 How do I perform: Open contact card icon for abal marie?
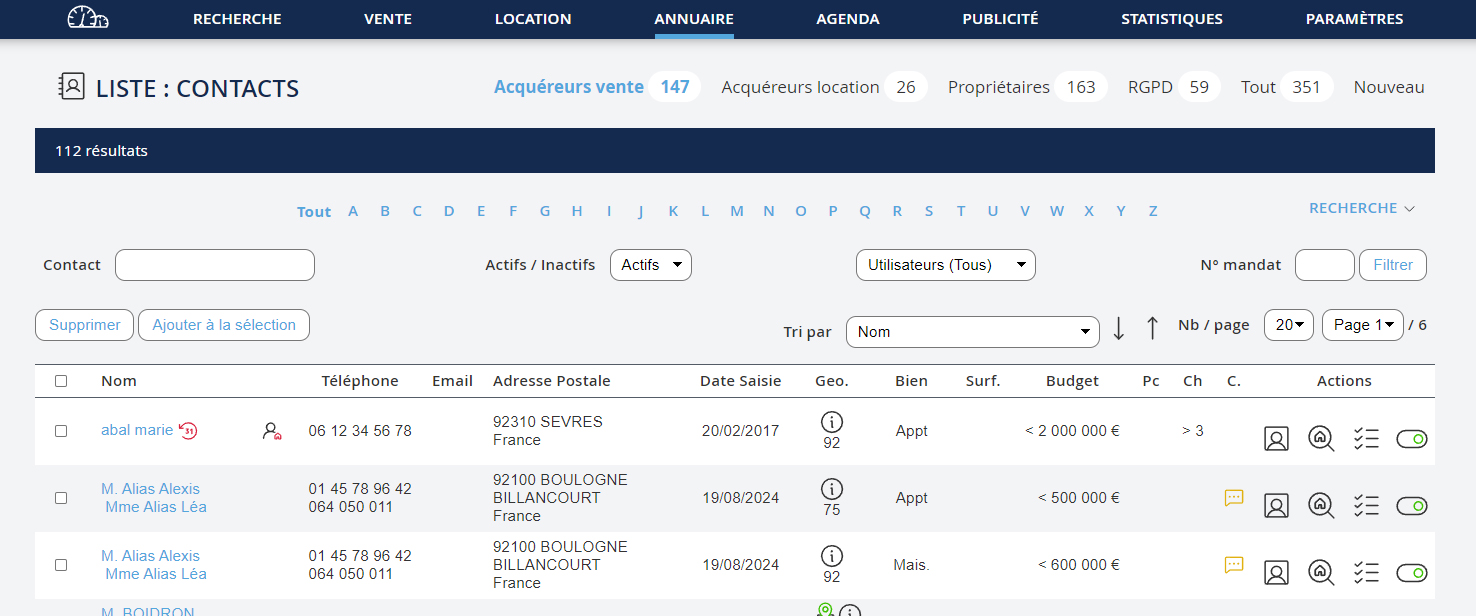(x=1276, y=439)
